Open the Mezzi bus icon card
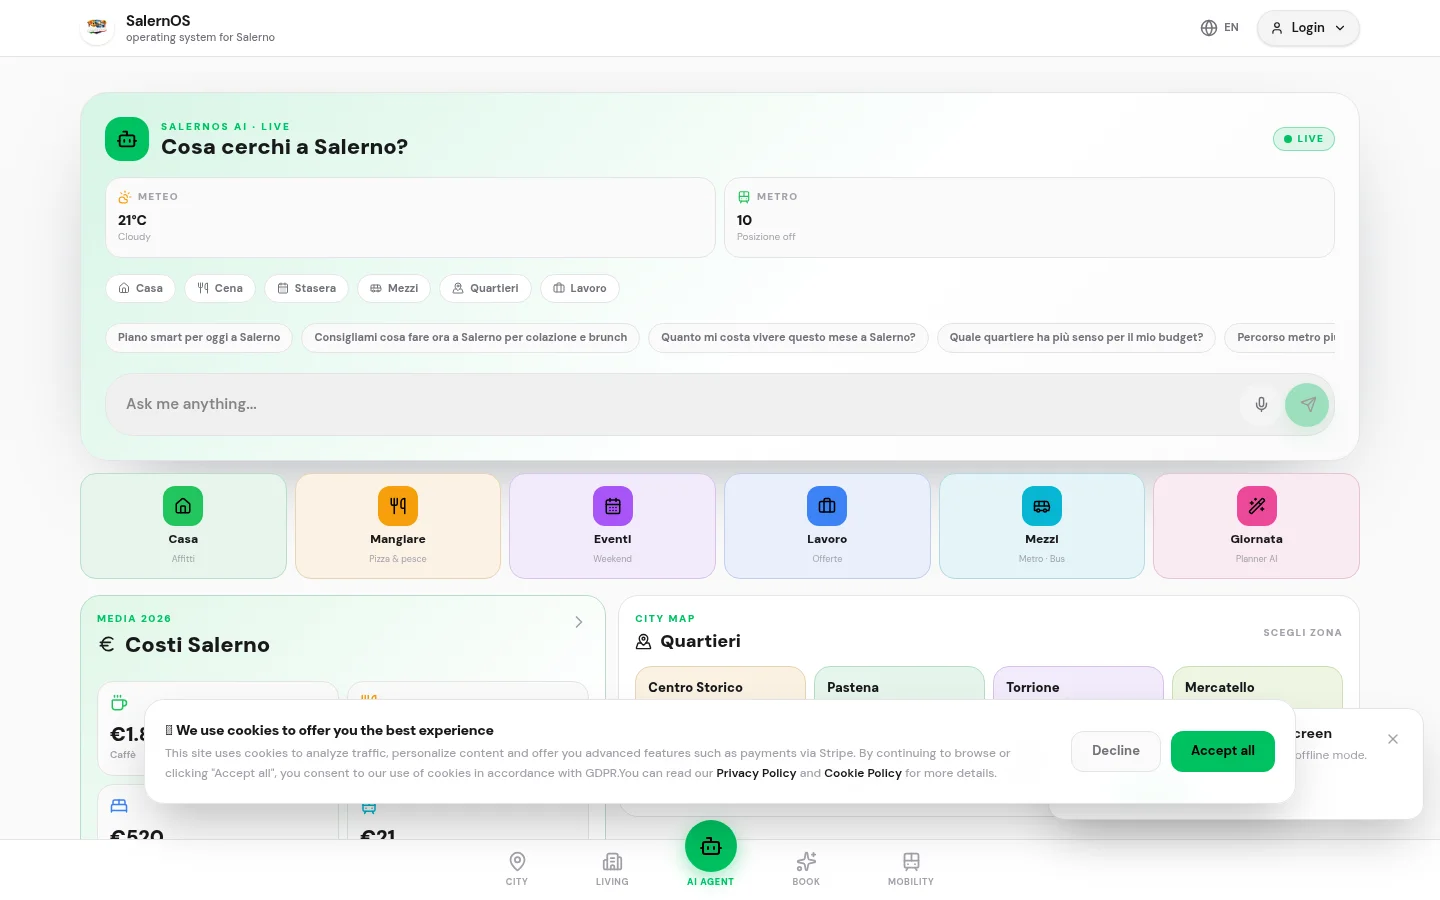Image resolution: width=1440 pixels, height=900 pixels. click(x=1042, y=526)
